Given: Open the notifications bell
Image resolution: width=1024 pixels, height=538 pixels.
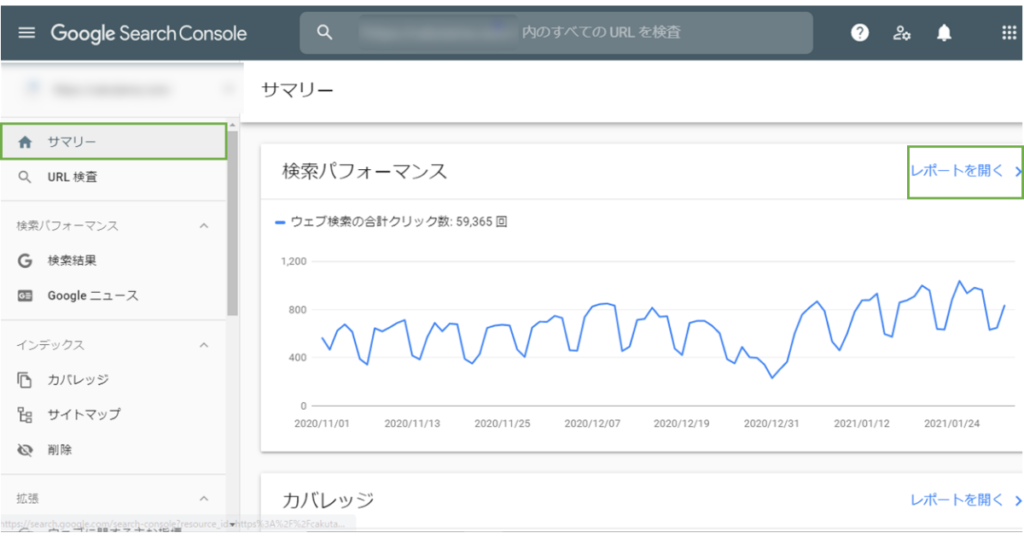Looking at the screenshot, I should click(x=944, y=33).
